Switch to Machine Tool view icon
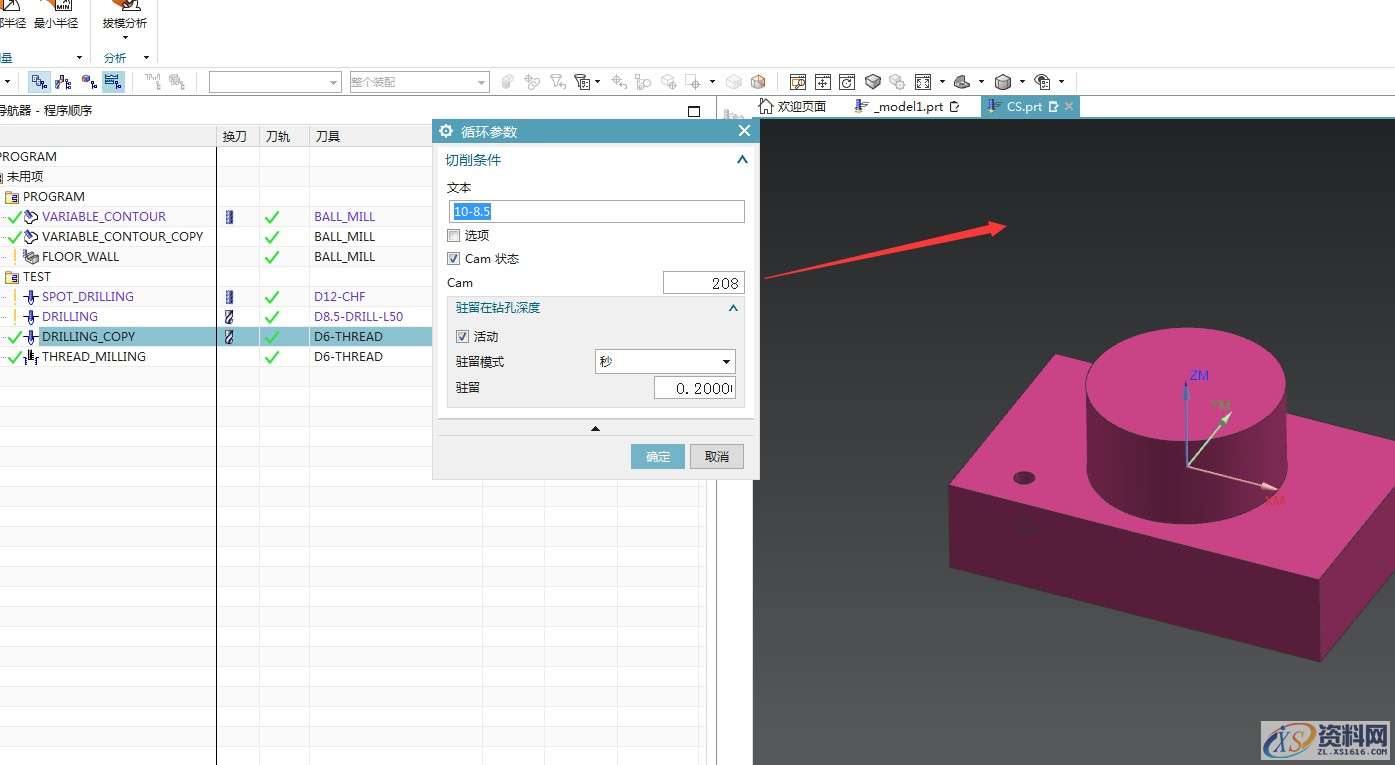 tap(64, 82)
